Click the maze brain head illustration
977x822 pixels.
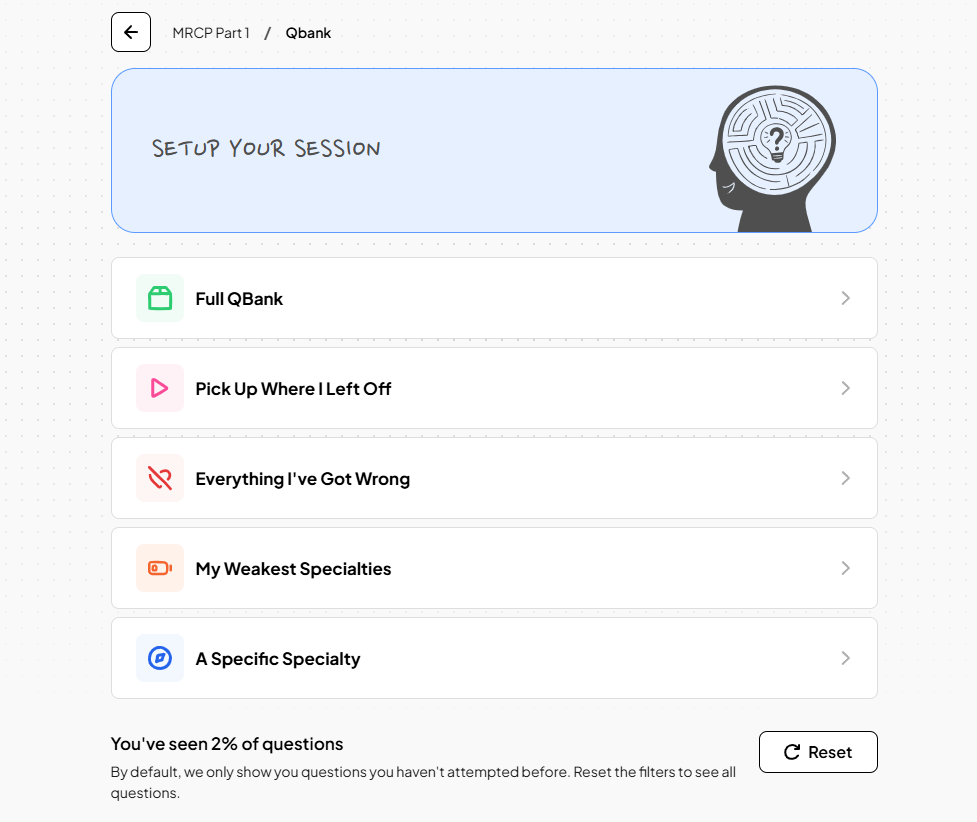click(773, 159)
